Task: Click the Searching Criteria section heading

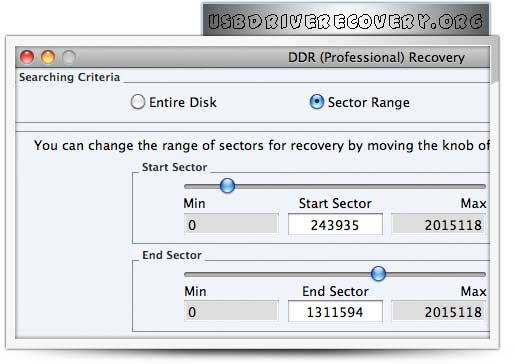Action: point(69,77)
